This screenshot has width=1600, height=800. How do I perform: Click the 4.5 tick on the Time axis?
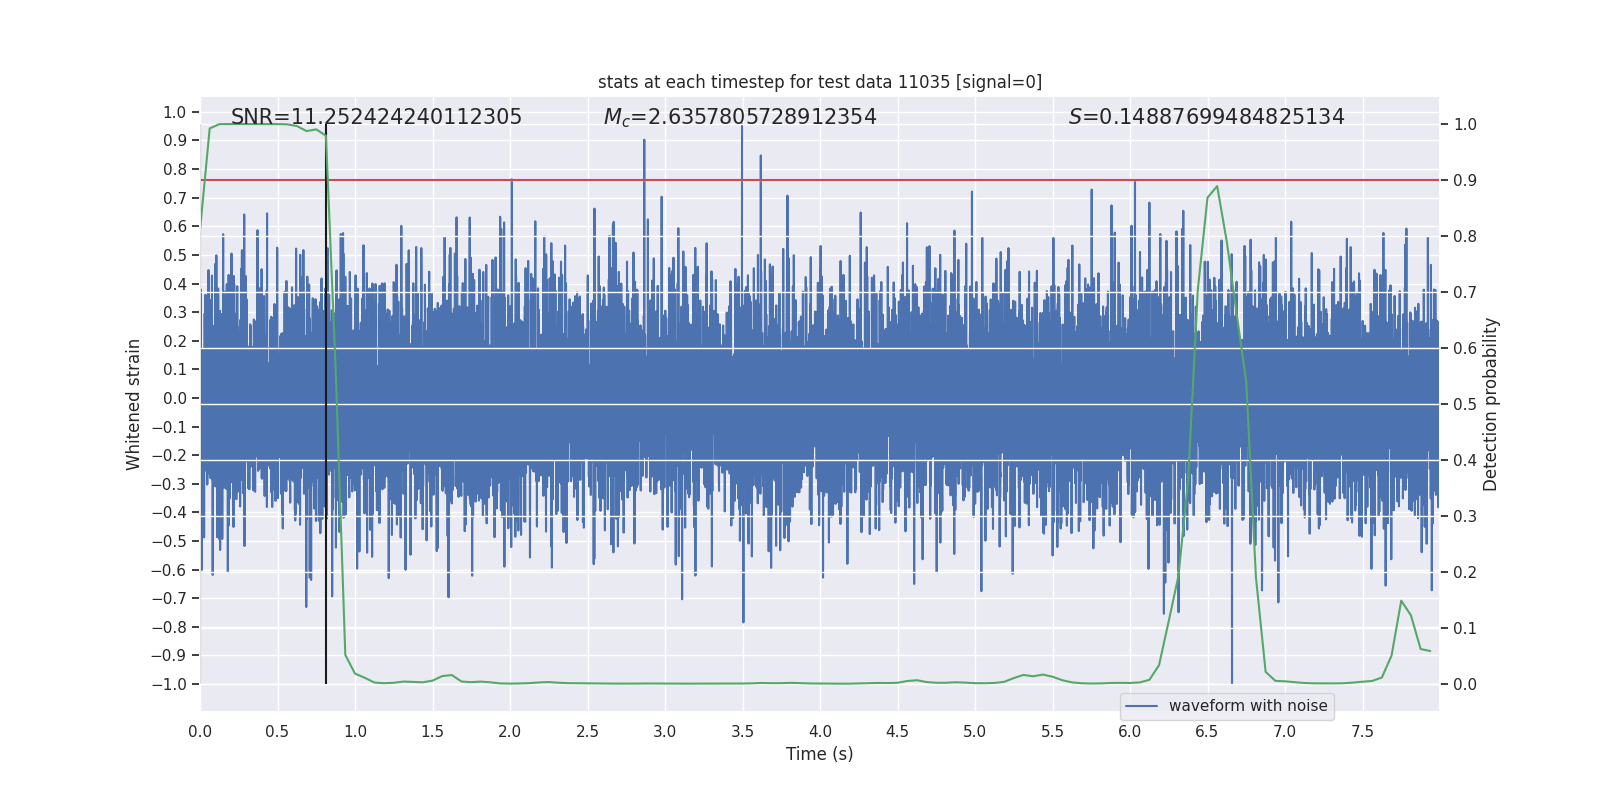(897, 732)
